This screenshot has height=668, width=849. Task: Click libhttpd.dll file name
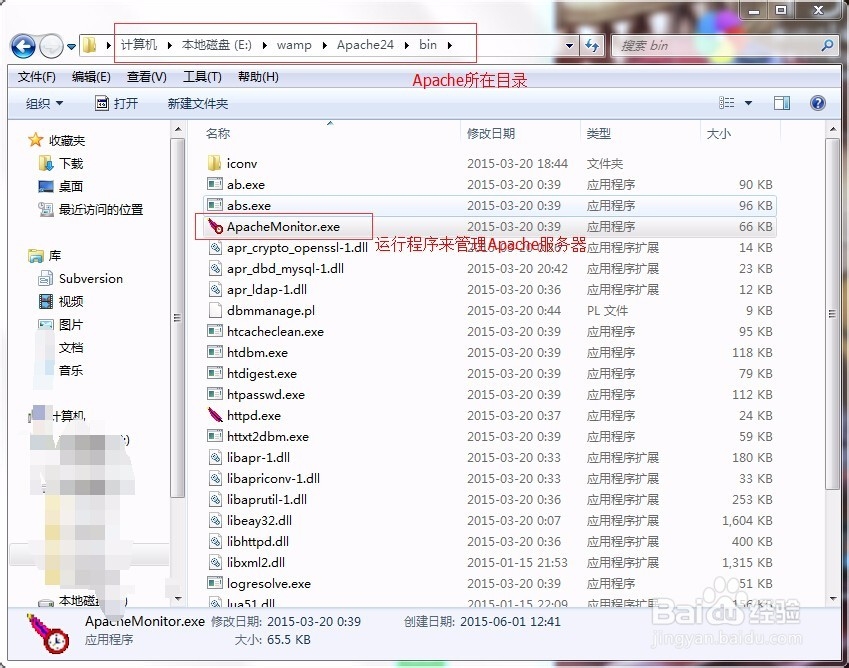[258, 541]
